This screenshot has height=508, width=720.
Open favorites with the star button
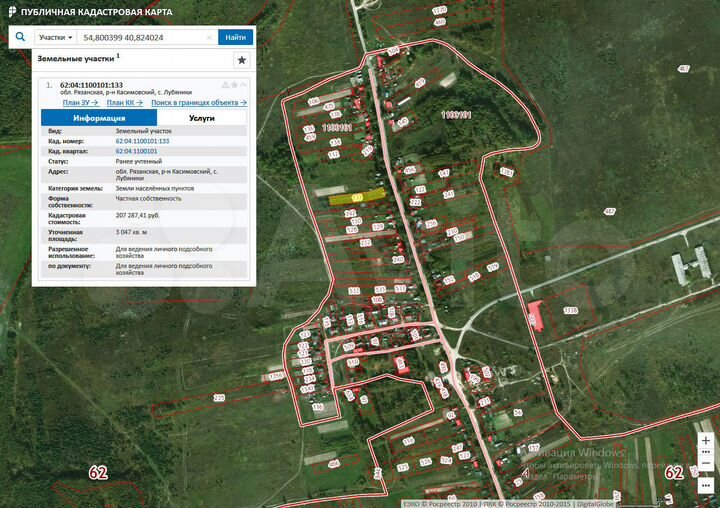coord(241,60)
